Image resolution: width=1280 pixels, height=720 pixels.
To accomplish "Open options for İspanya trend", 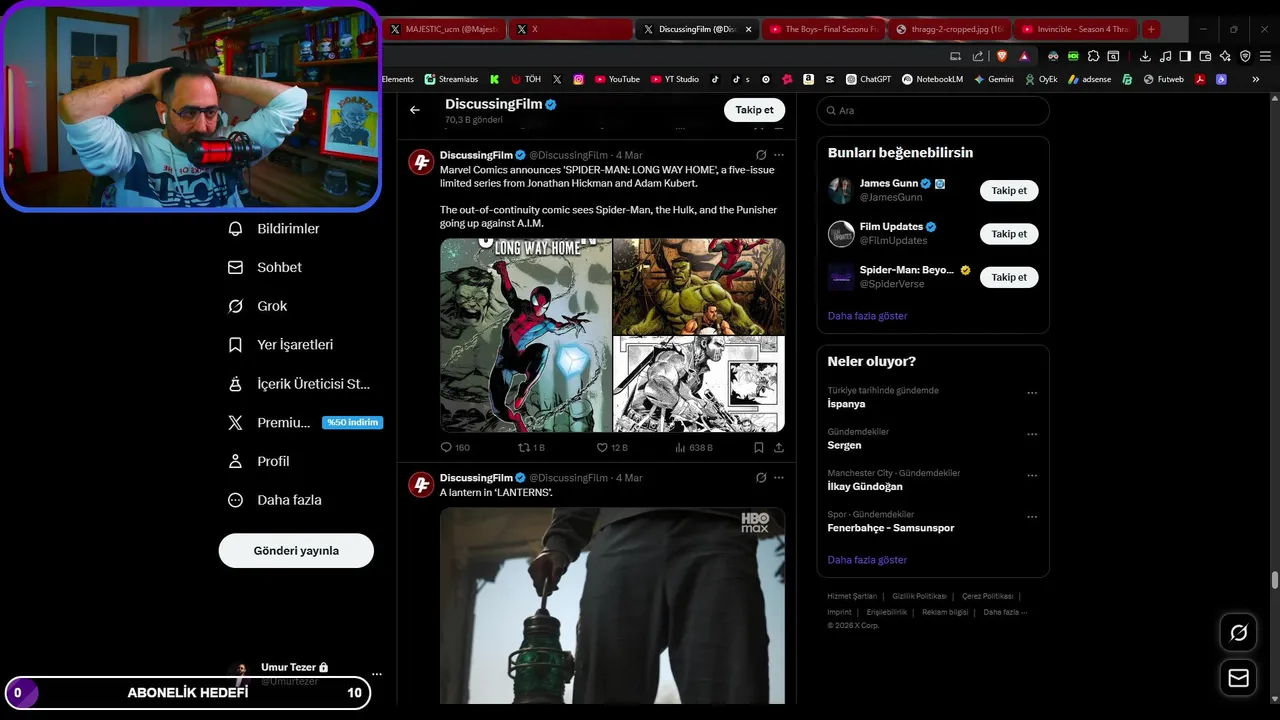I will pyautogui.click(x=1032, y=393).
